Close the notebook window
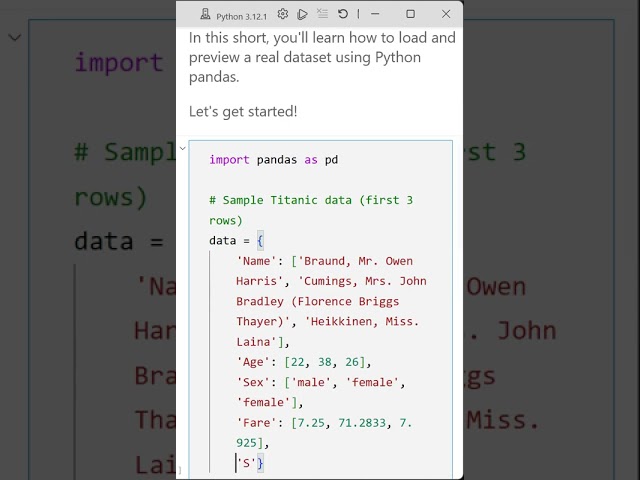 click(446, 14)
